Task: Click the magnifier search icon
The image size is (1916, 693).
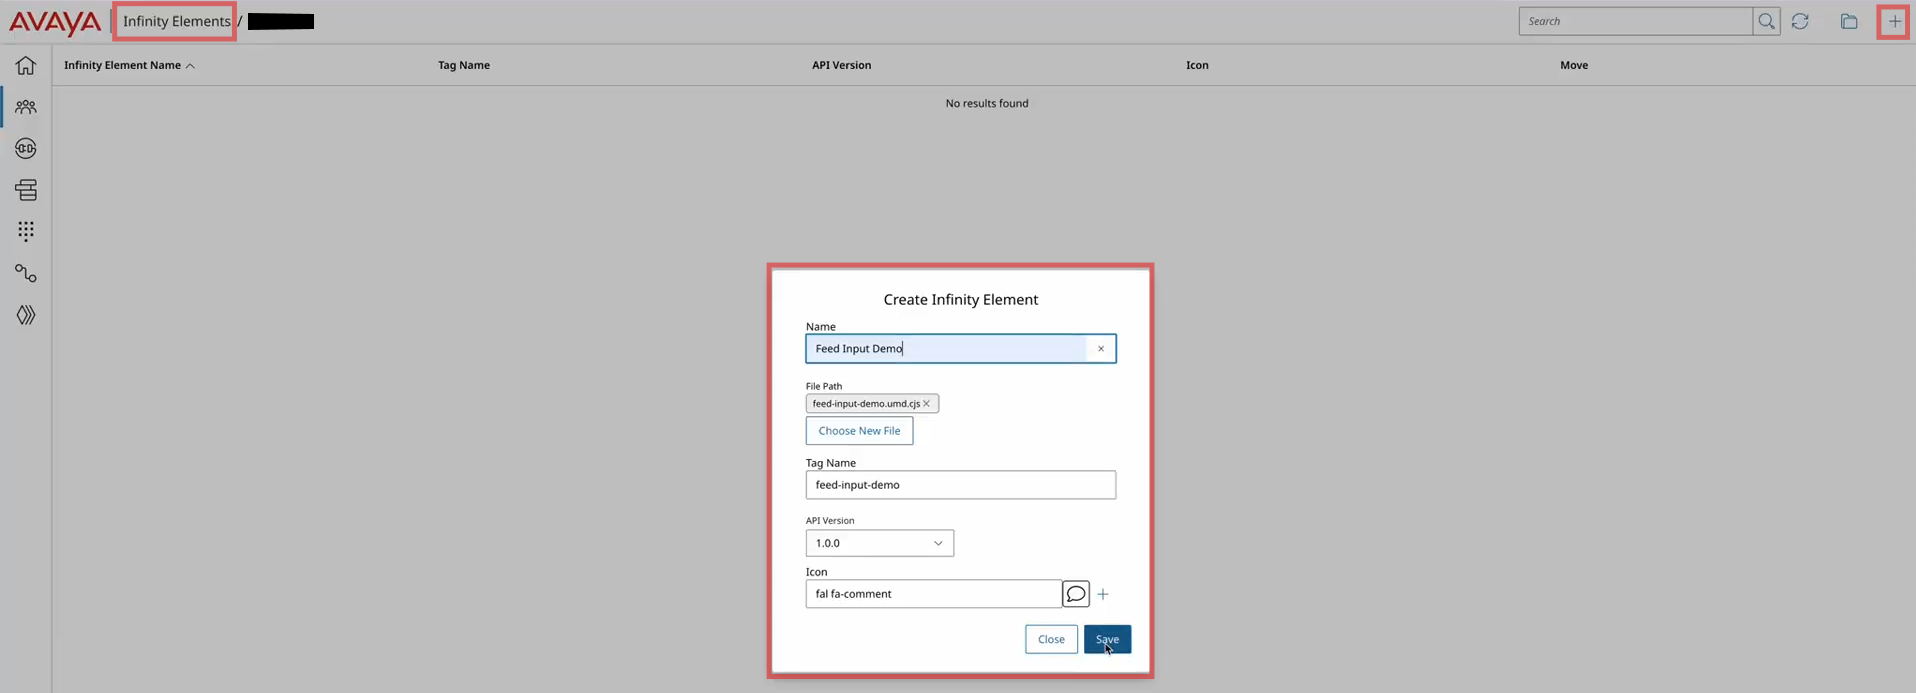Action: point(1766,21)
